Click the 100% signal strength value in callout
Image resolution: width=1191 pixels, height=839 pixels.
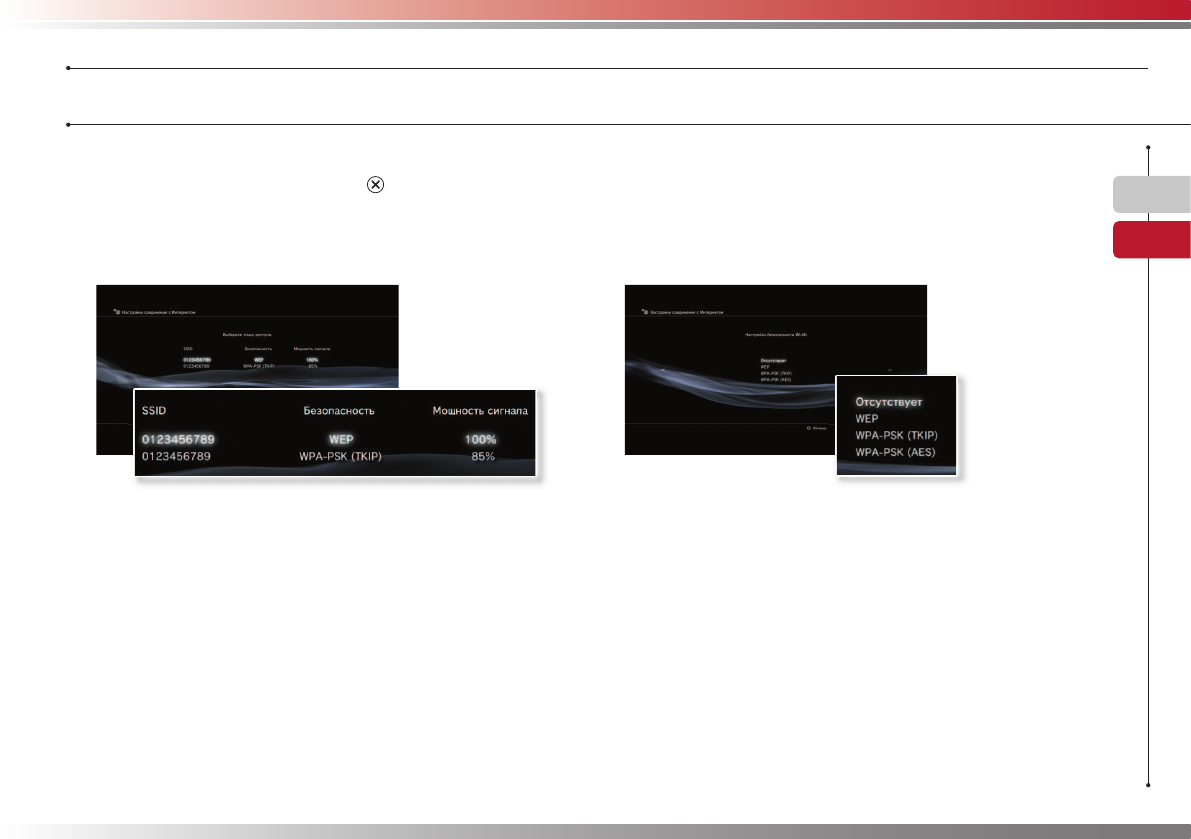tap(480, 439)
